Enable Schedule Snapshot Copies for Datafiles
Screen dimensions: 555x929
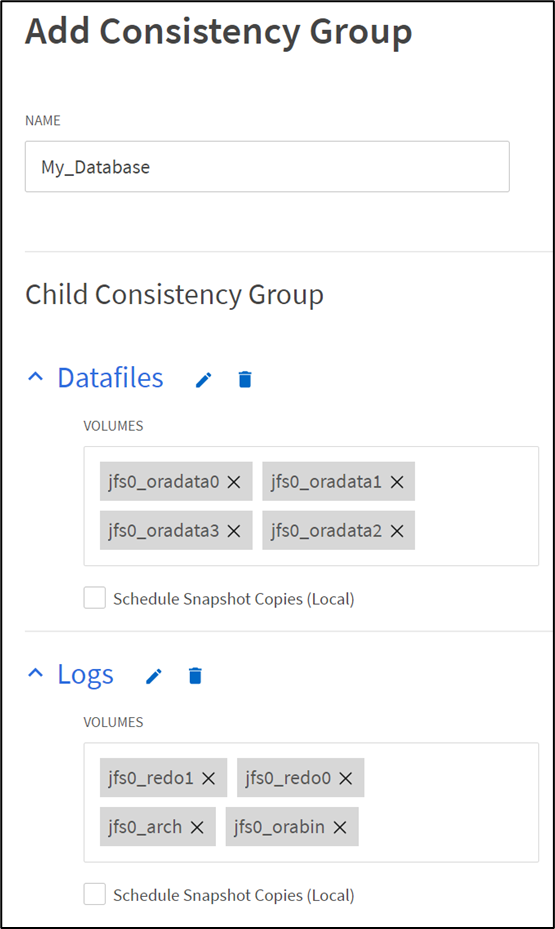click(x=95, y=598)
